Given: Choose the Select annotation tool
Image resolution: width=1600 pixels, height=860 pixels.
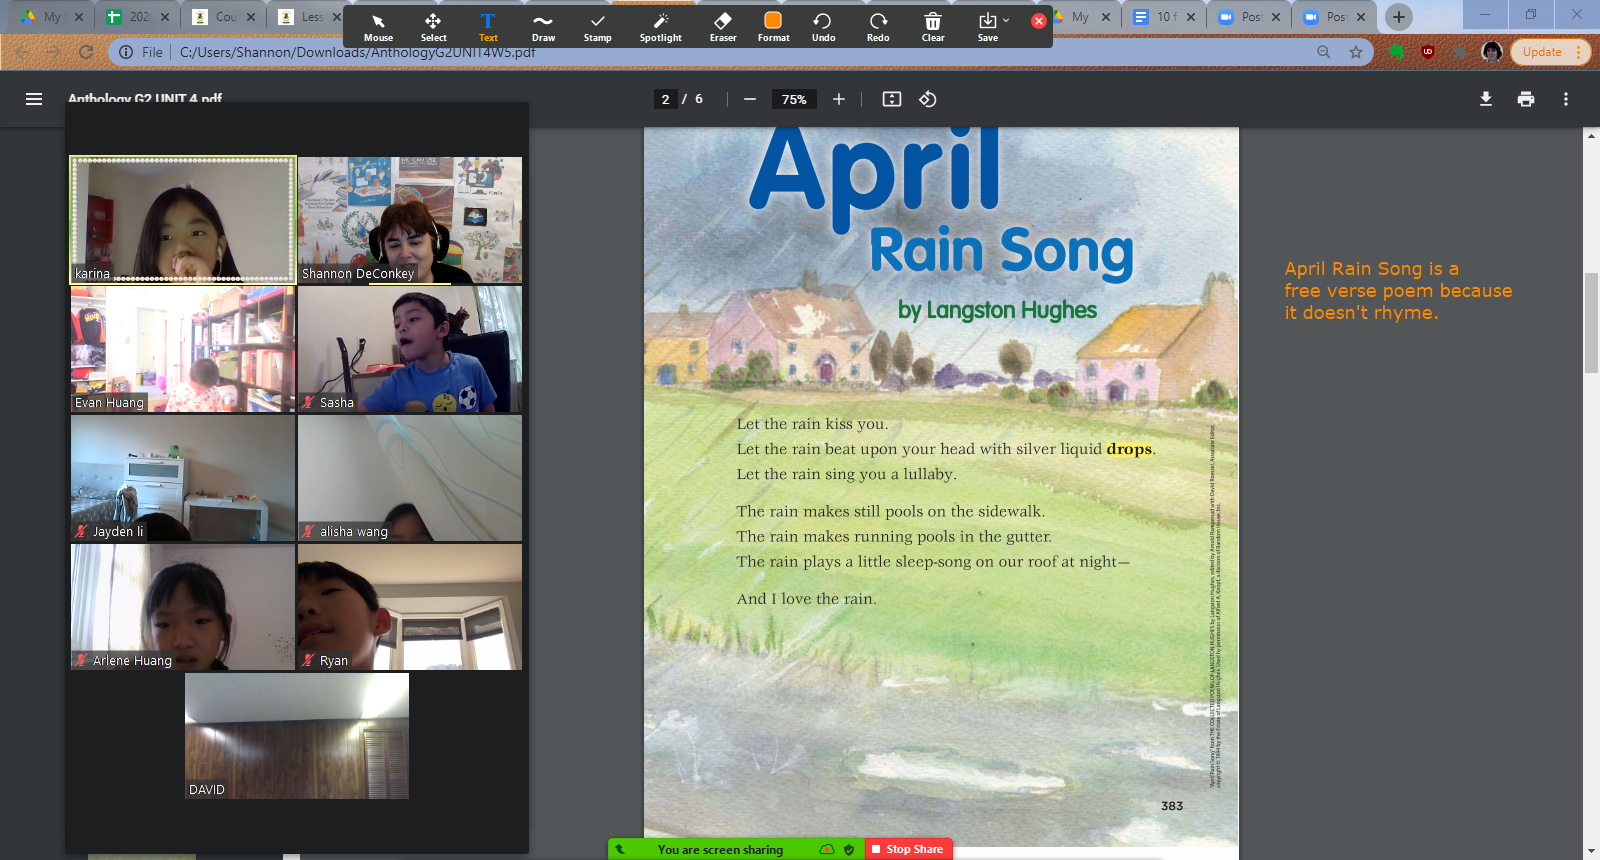Looking at the screenshot, I should (x=433, y=28).
